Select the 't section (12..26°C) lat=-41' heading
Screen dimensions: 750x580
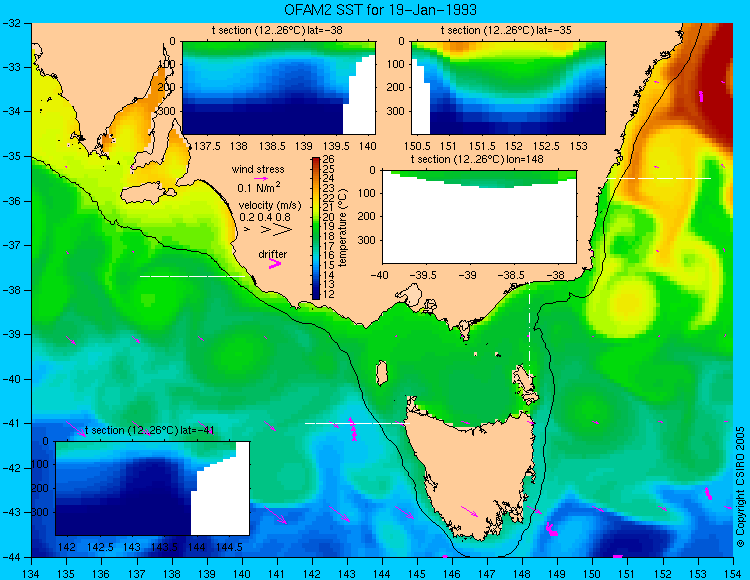(149, 430)
